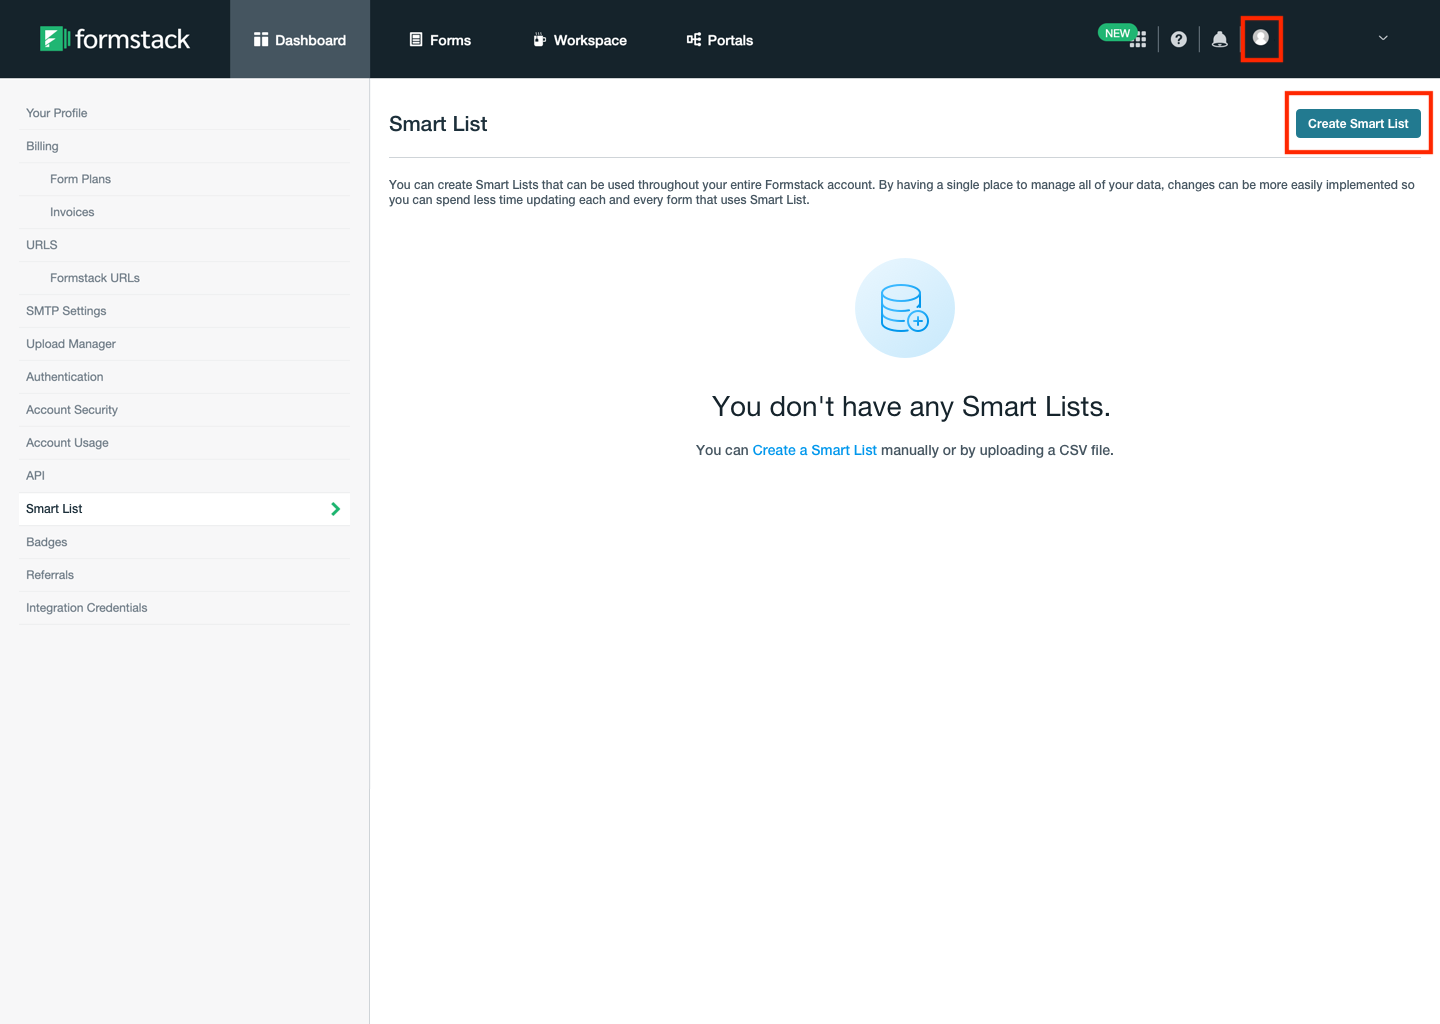1440x1024 pixels.
Task: Open the apps grid next to NEW badge
Action: [1140, 39]
